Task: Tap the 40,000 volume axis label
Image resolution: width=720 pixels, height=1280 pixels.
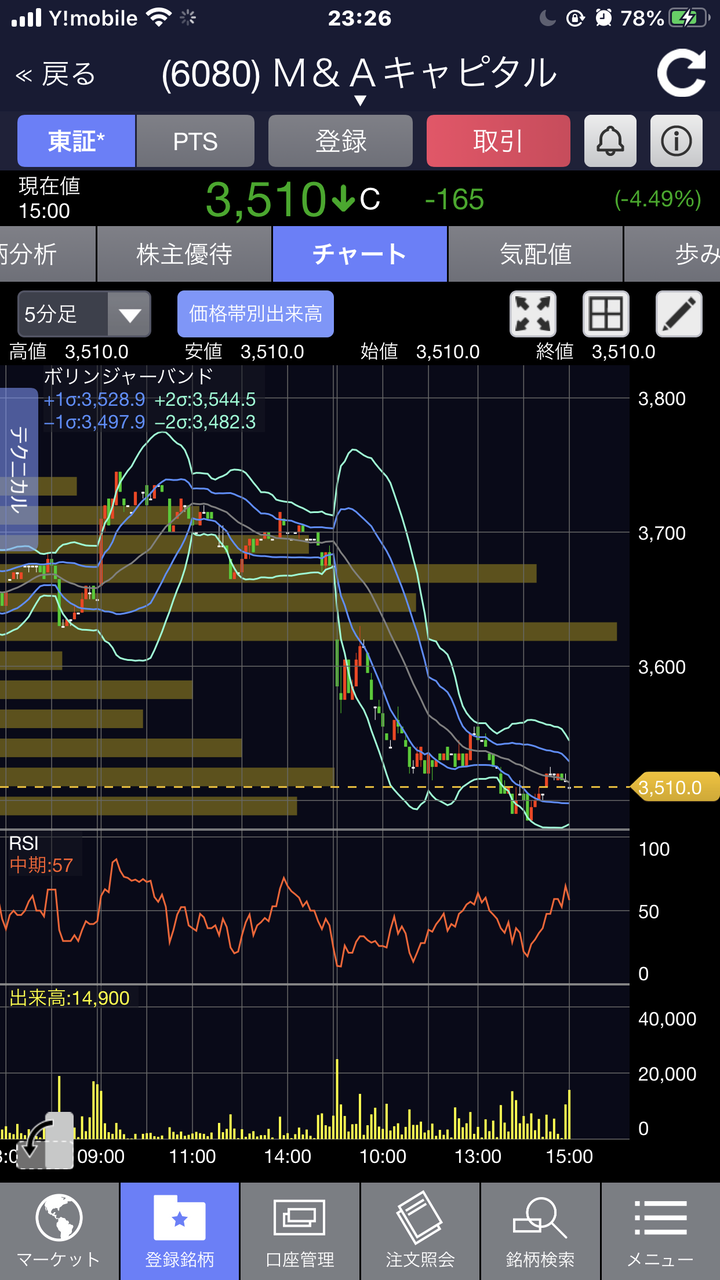Action: 667,1019
